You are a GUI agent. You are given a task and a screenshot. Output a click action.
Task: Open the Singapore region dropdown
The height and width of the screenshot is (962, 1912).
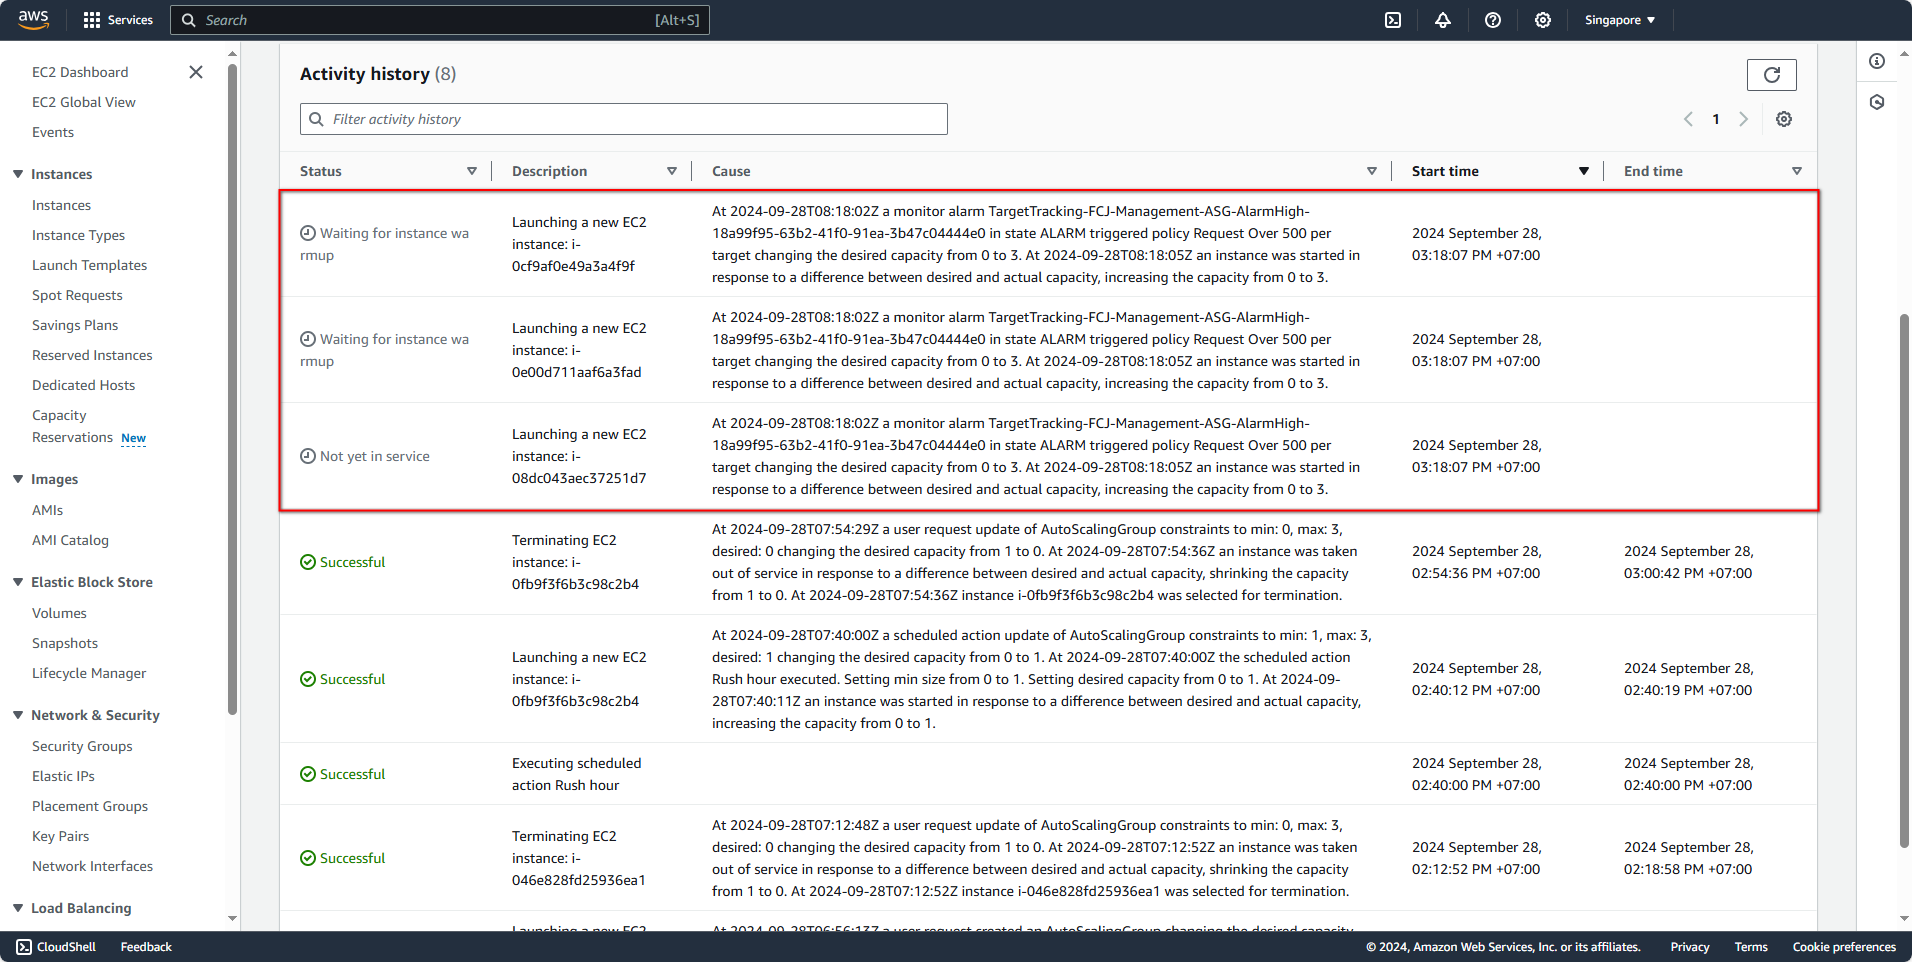tap(1618, 20)
